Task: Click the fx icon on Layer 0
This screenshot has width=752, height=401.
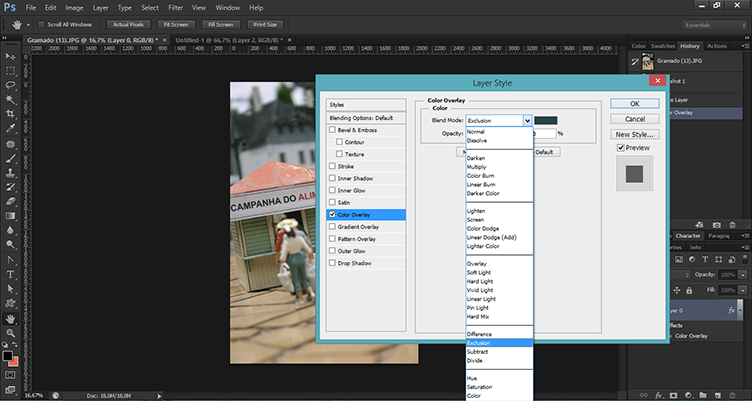Action: (x=731, y=310)
